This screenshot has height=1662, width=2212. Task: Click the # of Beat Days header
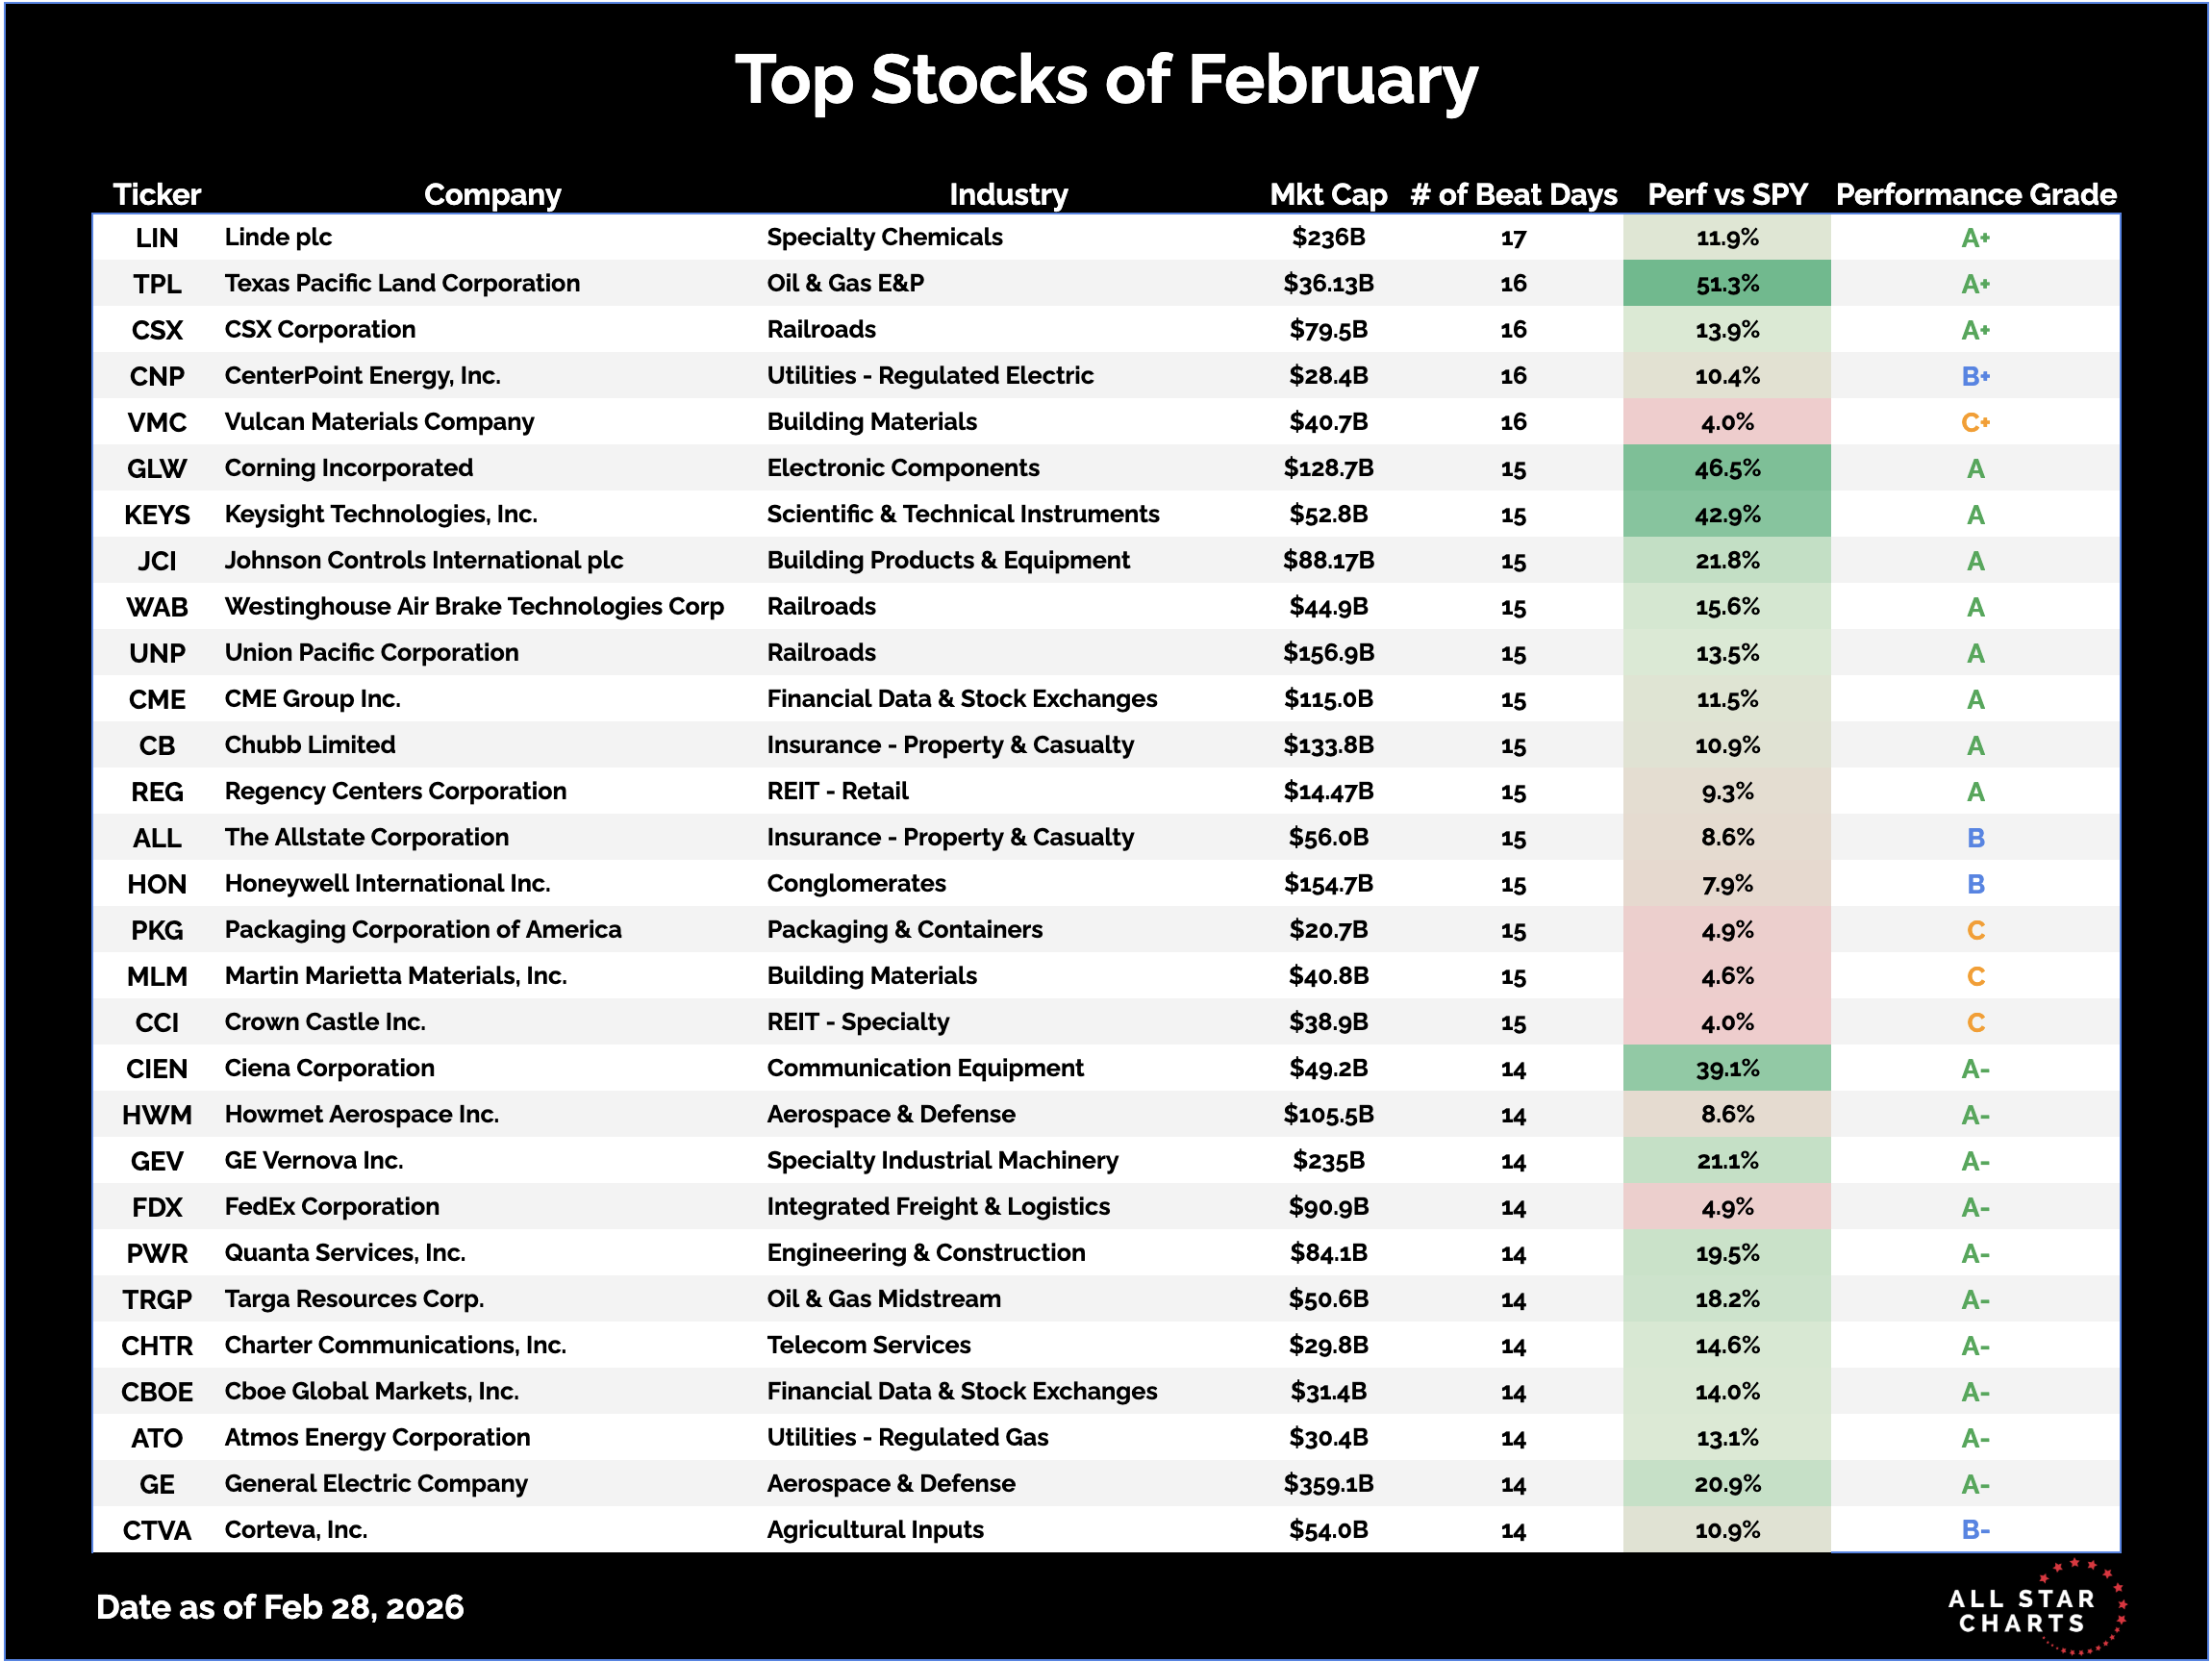click(1513, 194)
